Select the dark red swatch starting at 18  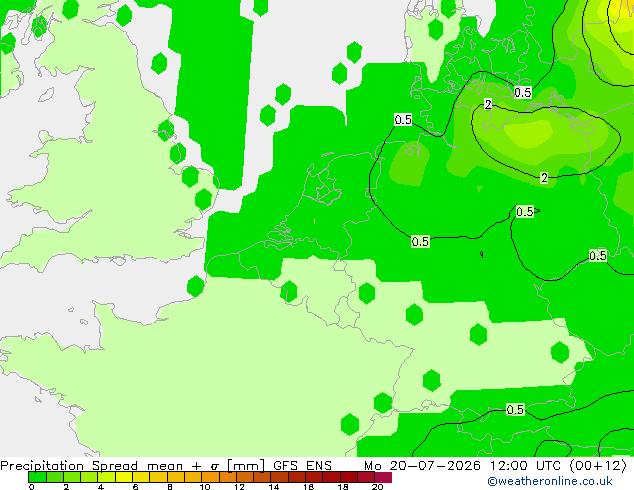pyautogui.click(x=349, y=477)
